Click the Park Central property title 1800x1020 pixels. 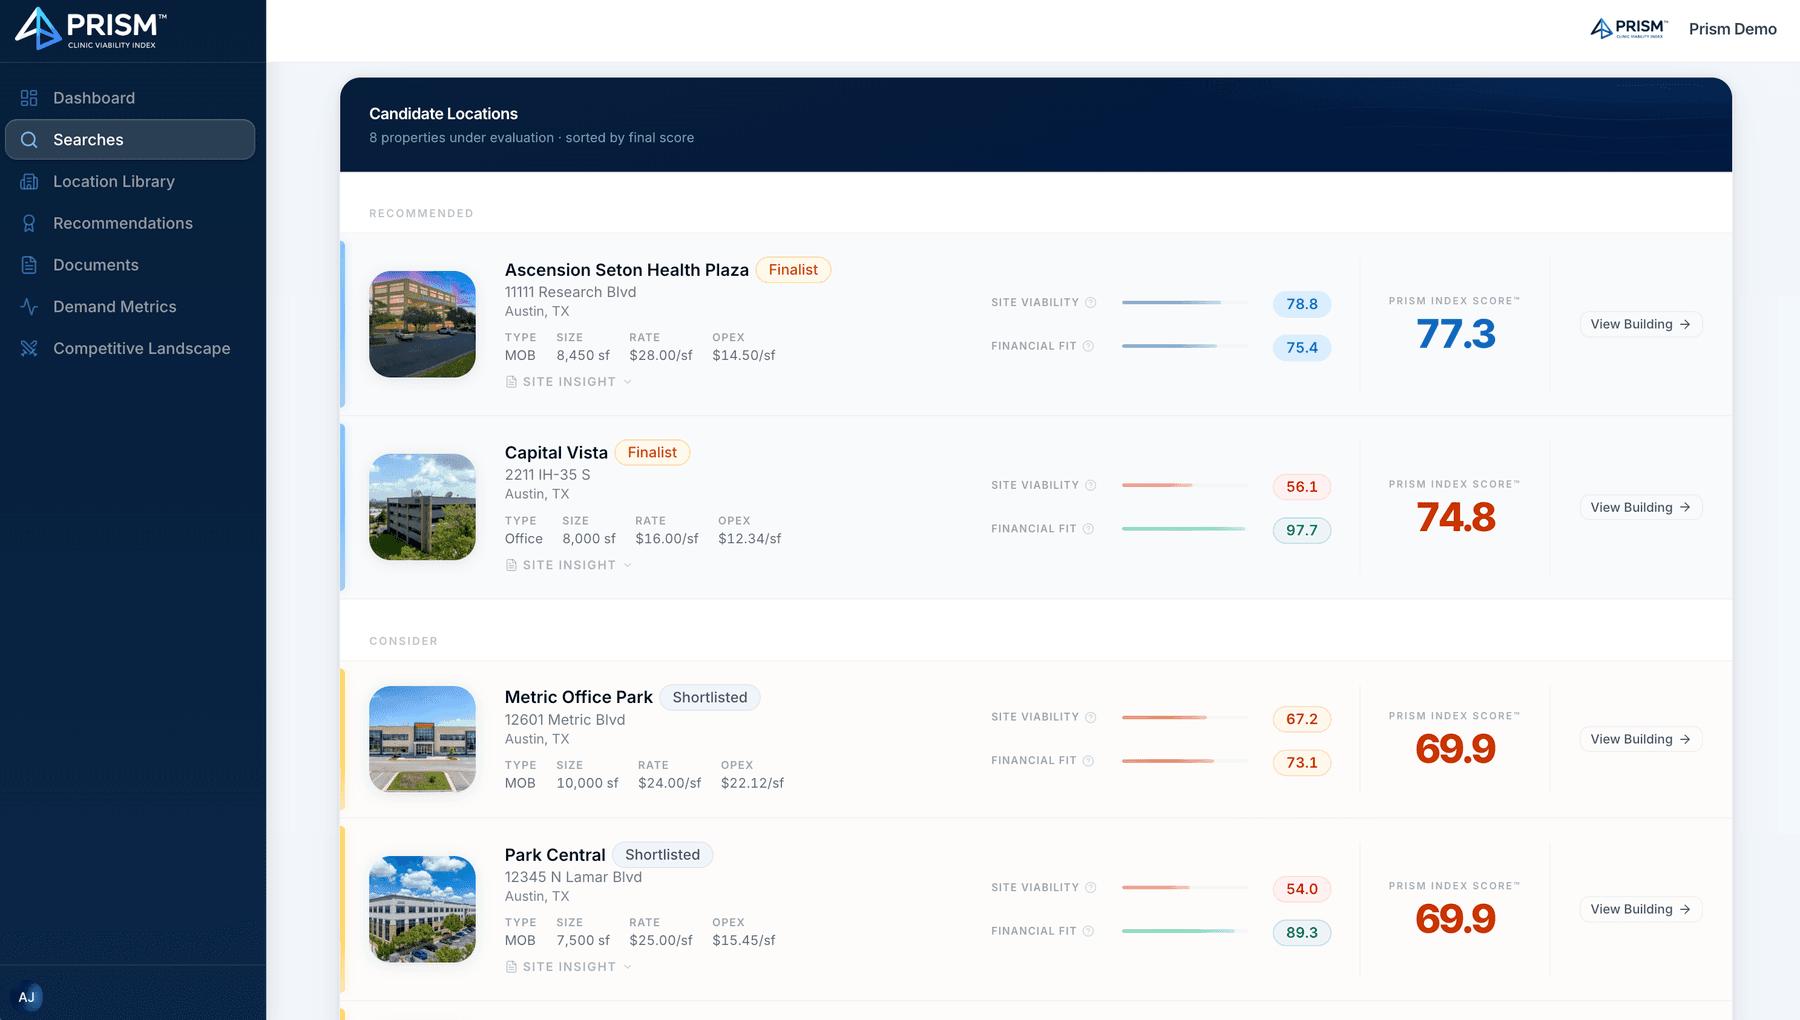(x=555, y=855)
